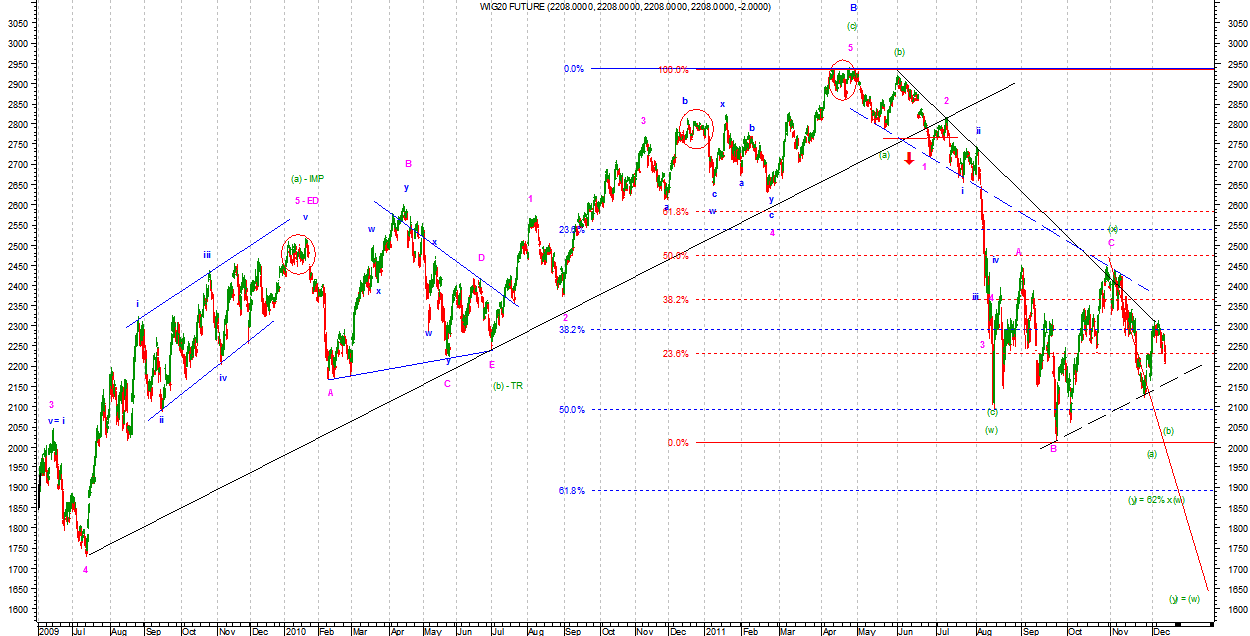Click the "(y) = (w)" projection label
This screenshot has width=1250, height=636.
pos(1184,599)
